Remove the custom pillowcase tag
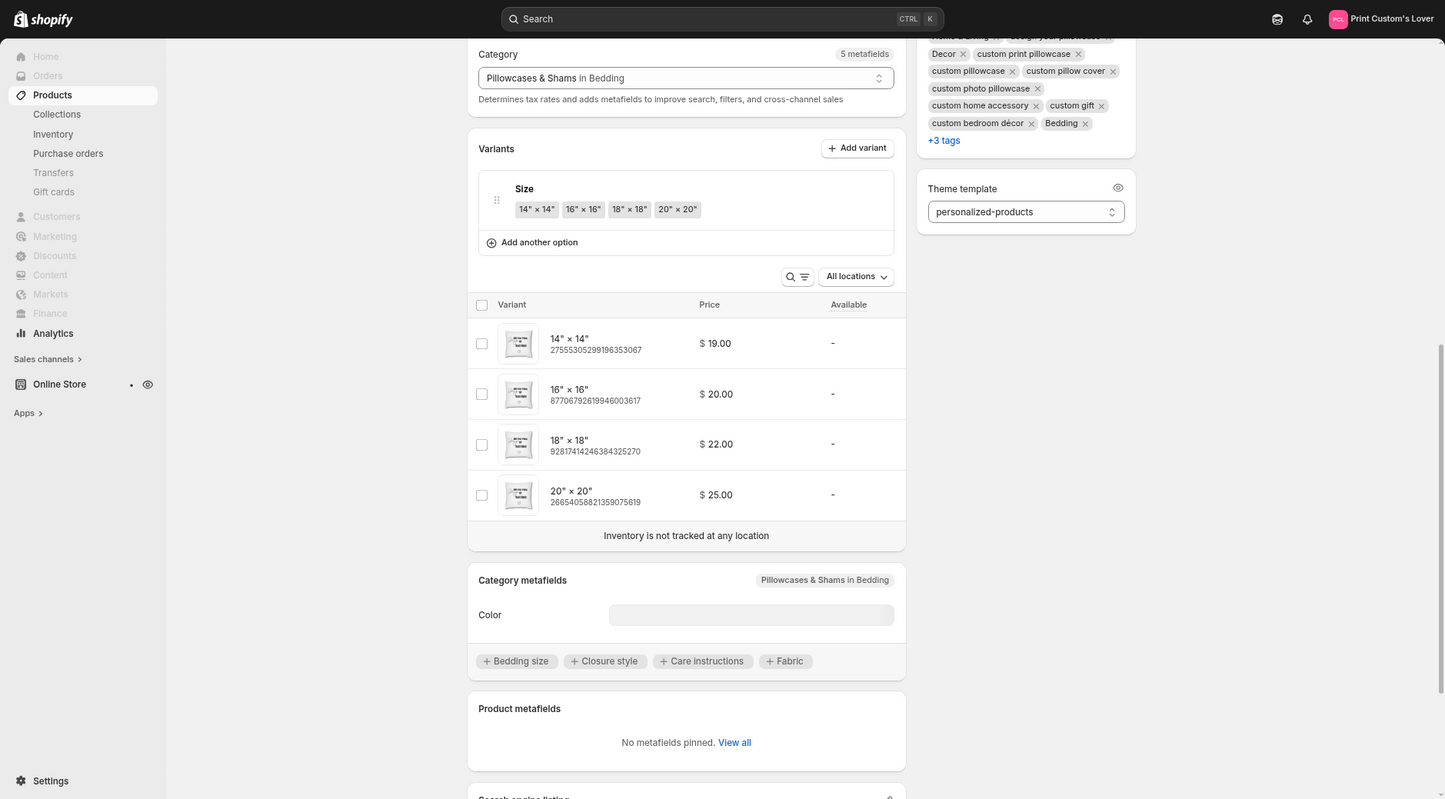1445x799 pixels. click(x=1012, y=71)
